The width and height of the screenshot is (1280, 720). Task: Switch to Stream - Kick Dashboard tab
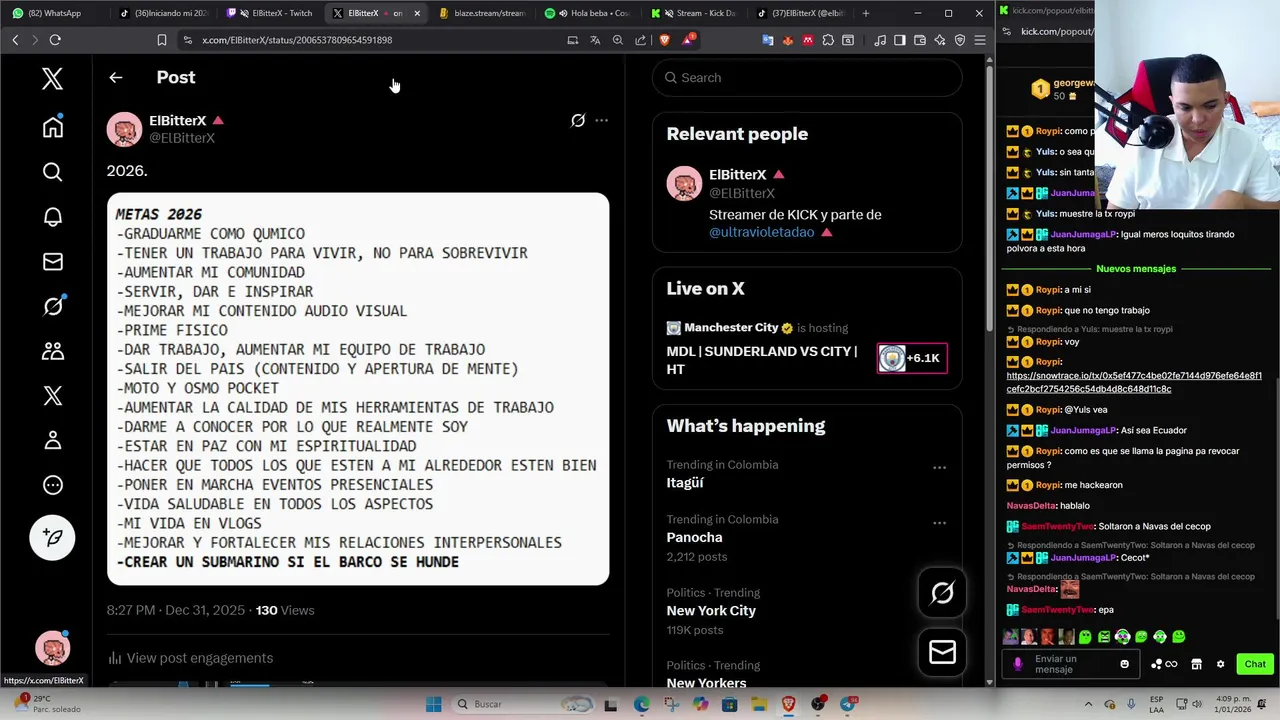point(695,13)
